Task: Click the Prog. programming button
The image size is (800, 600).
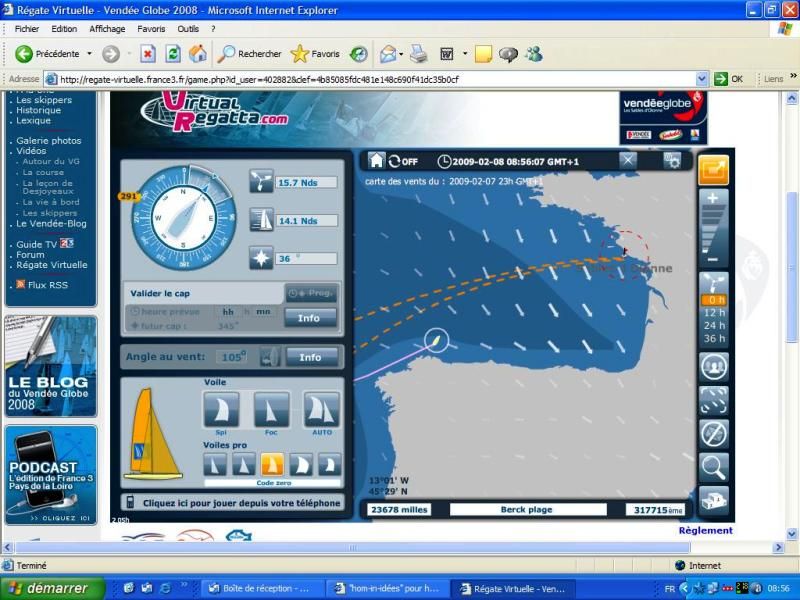Action: tap(311, 293)
